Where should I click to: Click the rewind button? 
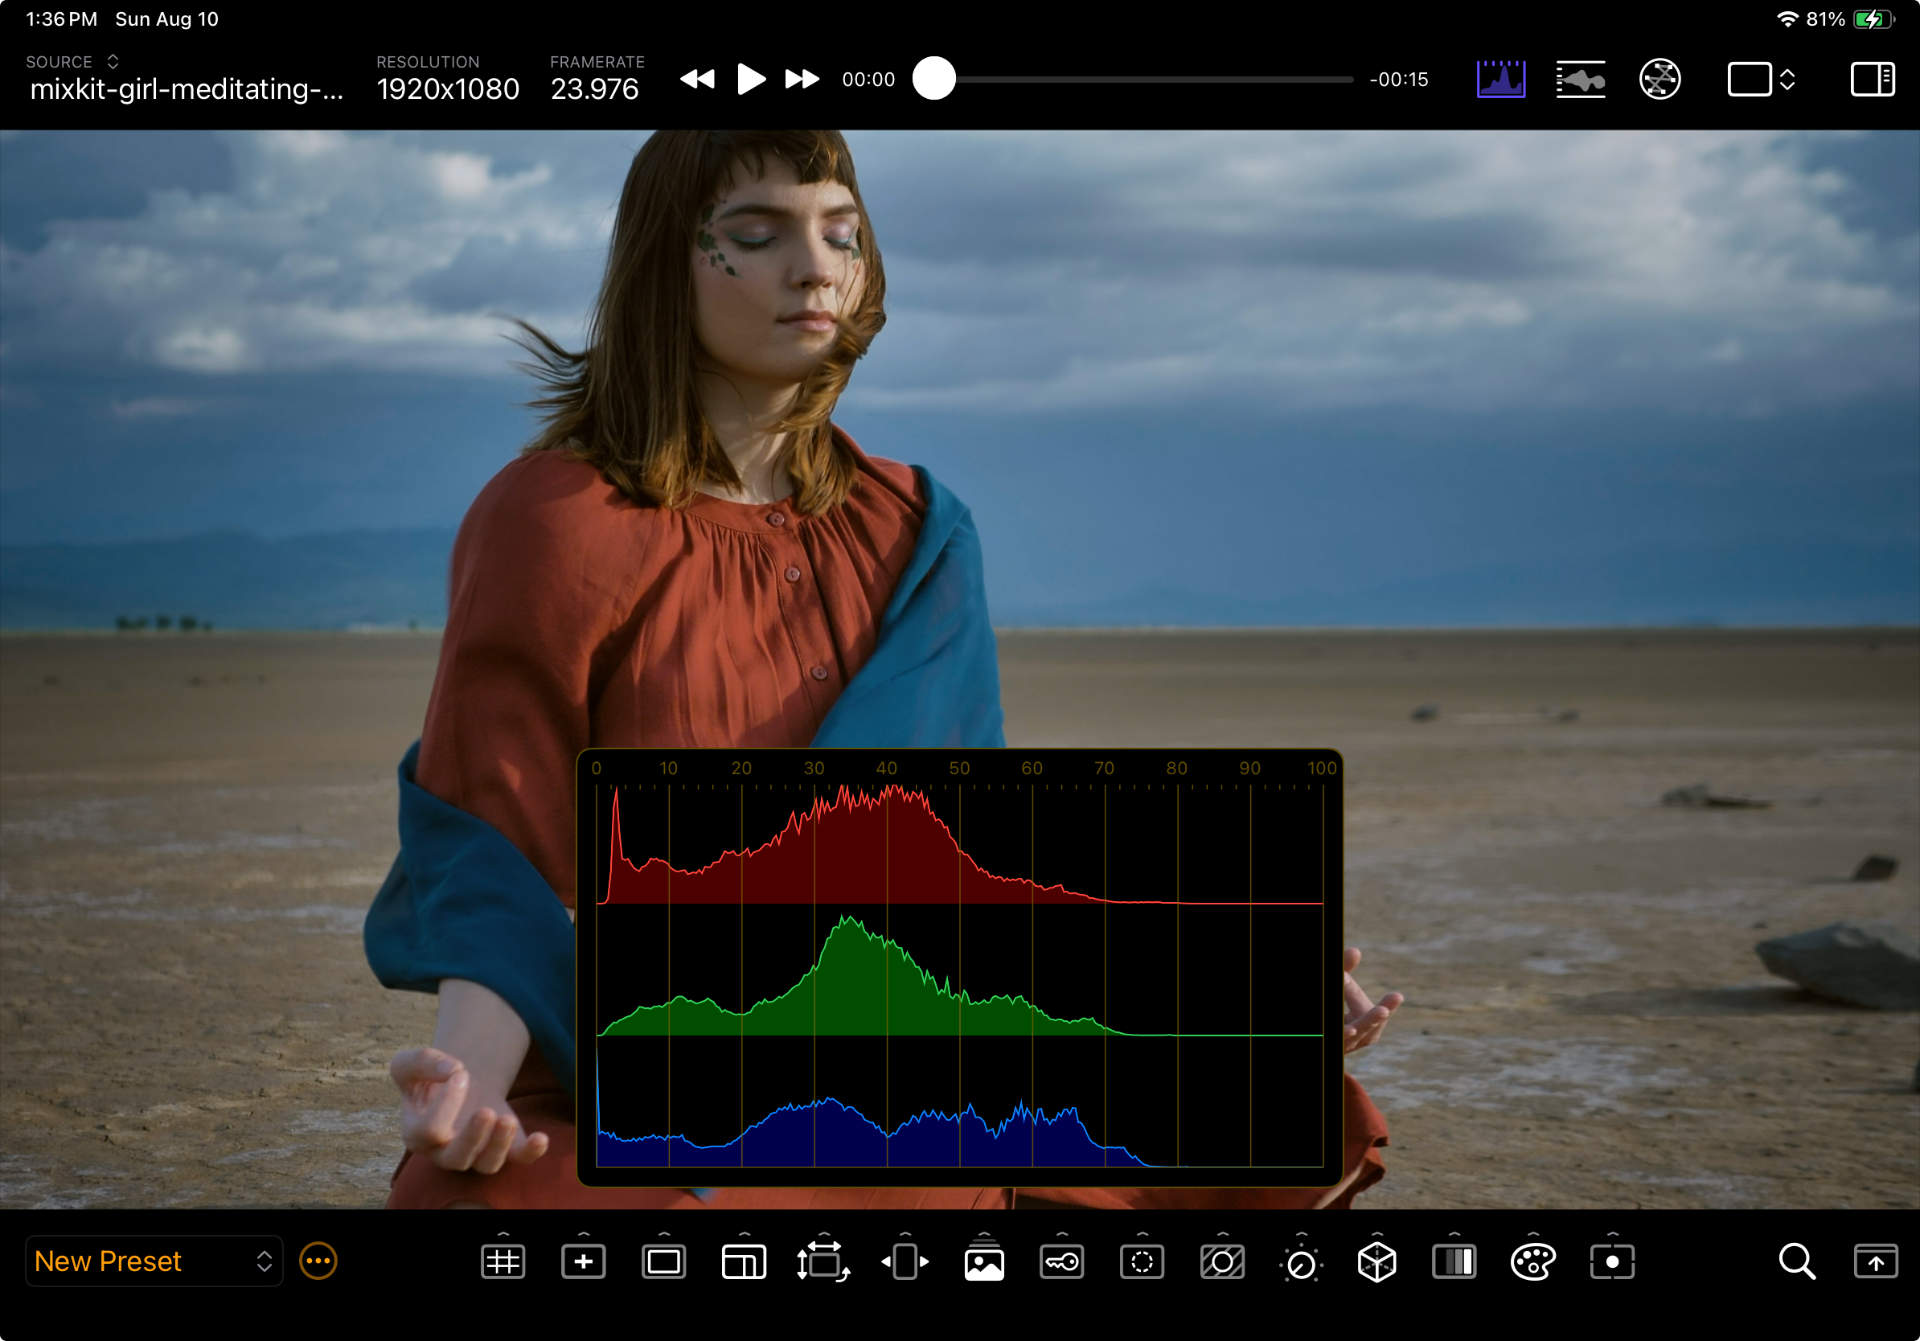coord(697,79)
